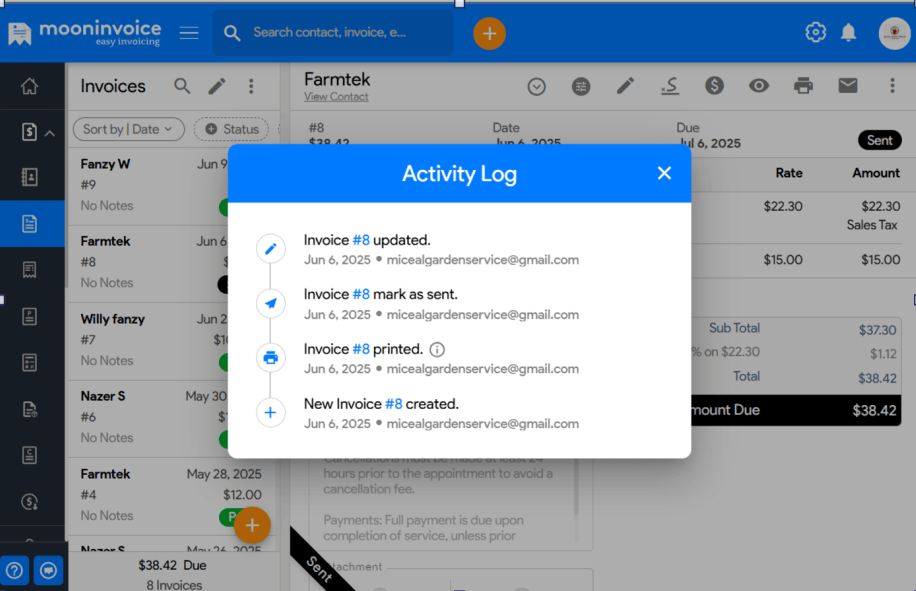Image resolution: width=916 pixels, height=591 pixels.
Task: Open the help question mark button
Action: (x=15, y=571)
